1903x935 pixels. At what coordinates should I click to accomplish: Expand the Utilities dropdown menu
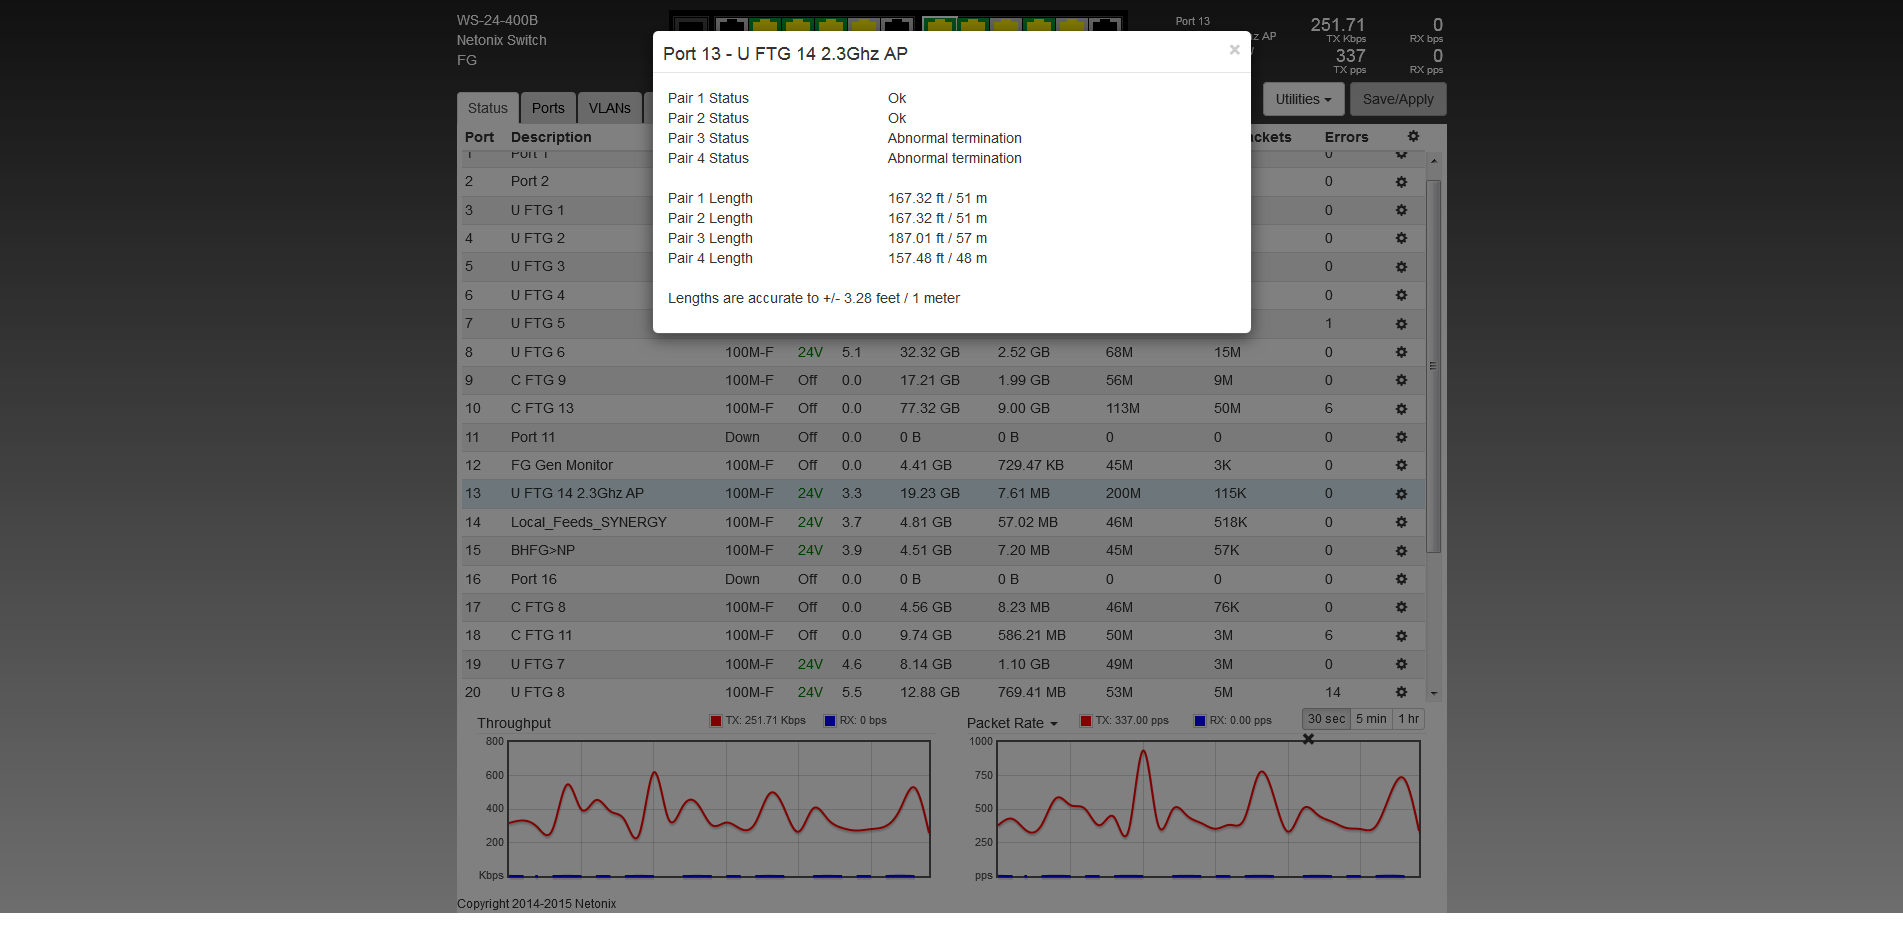coord(1303,99)
